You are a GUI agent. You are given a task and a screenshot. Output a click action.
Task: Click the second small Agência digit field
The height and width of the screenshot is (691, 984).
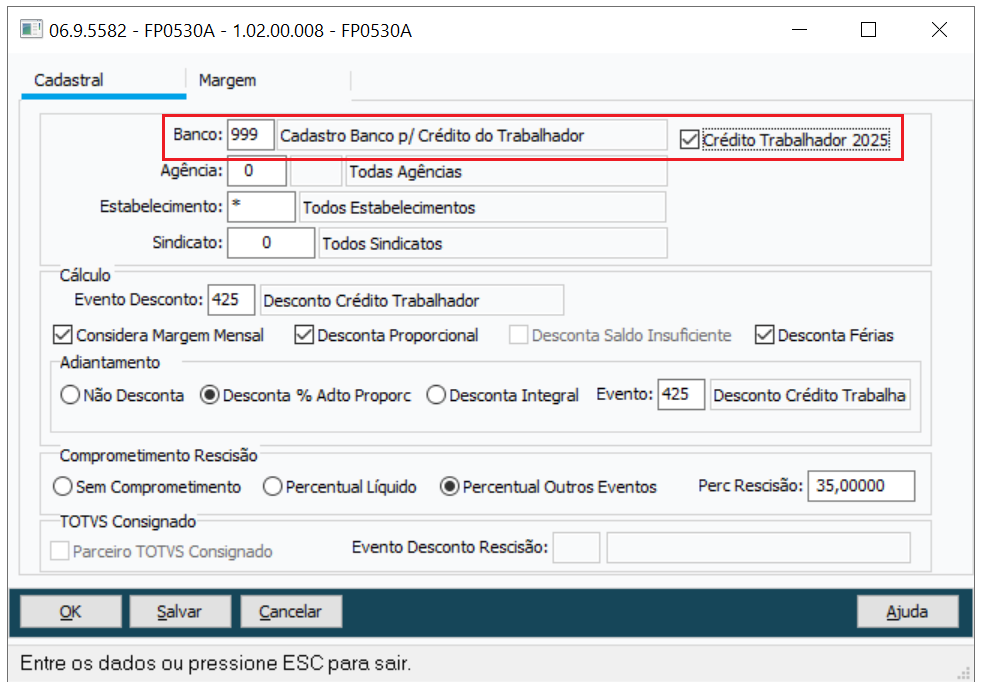(x=316, y=171)
